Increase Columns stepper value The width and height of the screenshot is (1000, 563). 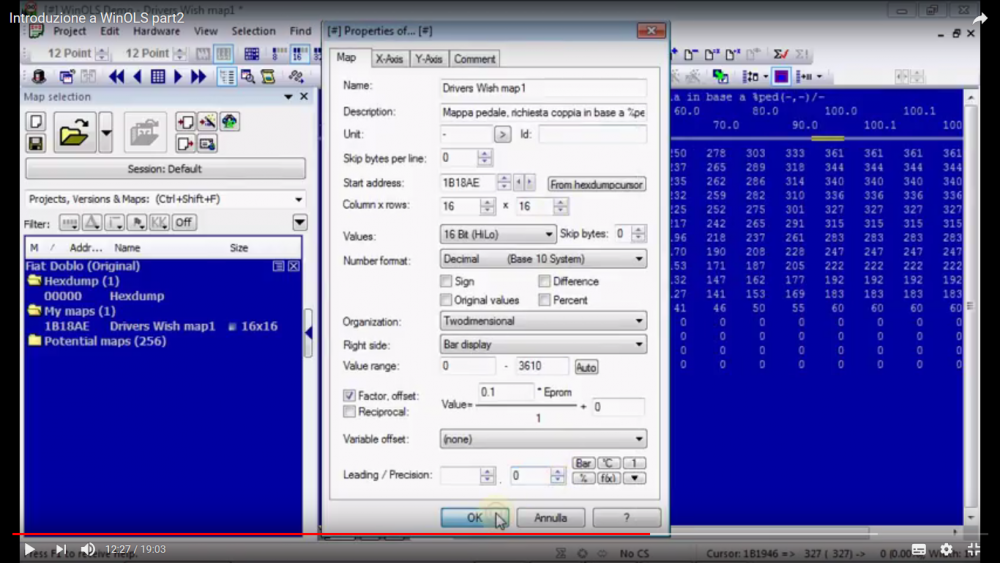click(487, 202)
